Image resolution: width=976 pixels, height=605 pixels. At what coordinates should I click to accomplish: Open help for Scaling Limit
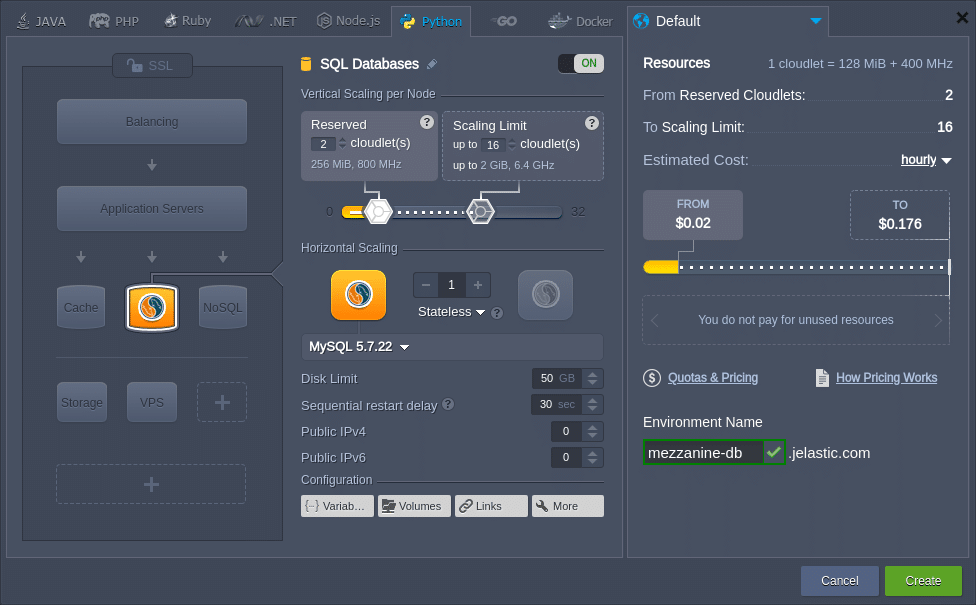click(x=592, y=123)
